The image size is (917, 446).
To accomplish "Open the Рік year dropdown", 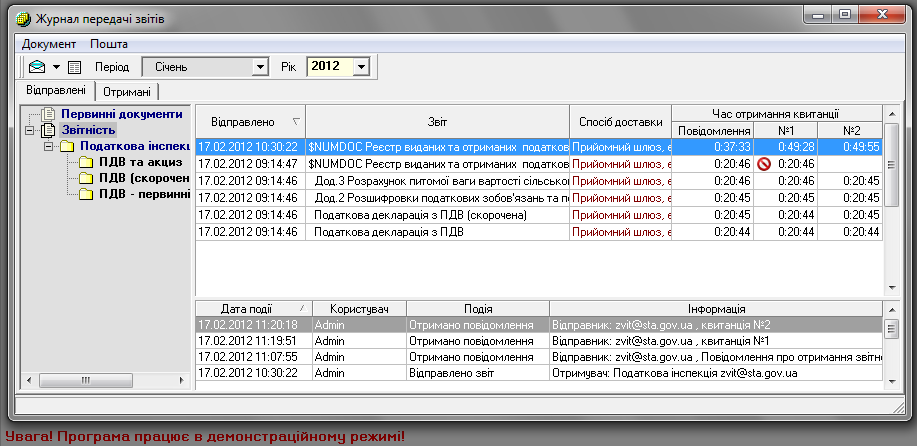I will [361, 67].
